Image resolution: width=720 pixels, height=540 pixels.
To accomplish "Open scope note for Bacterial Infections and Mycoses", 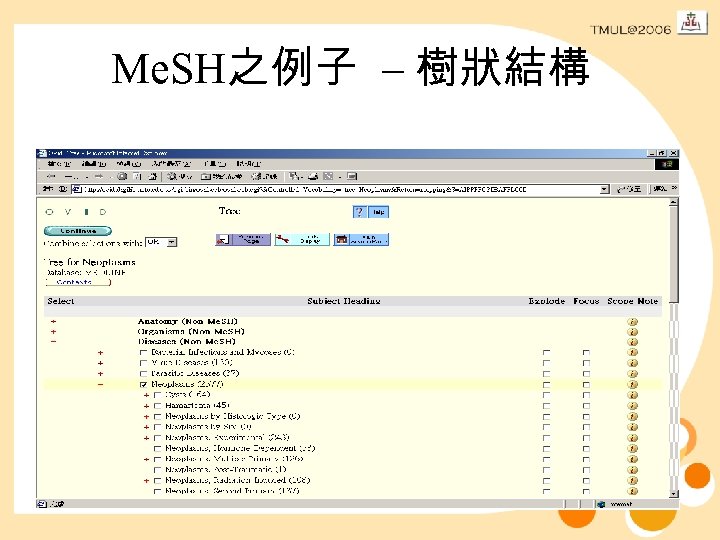I will 633,353.
